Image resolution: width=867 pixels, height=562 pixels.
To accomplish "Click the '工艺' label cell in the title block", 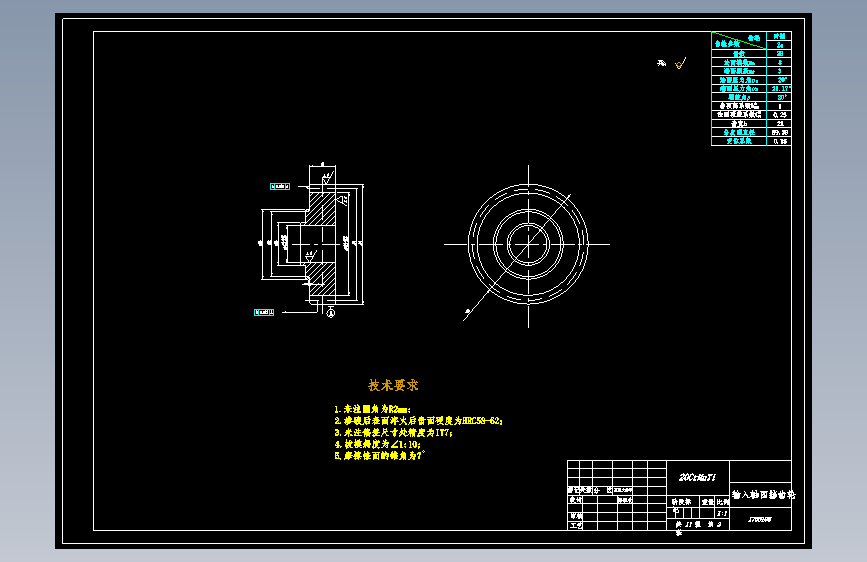I will 576,525.
